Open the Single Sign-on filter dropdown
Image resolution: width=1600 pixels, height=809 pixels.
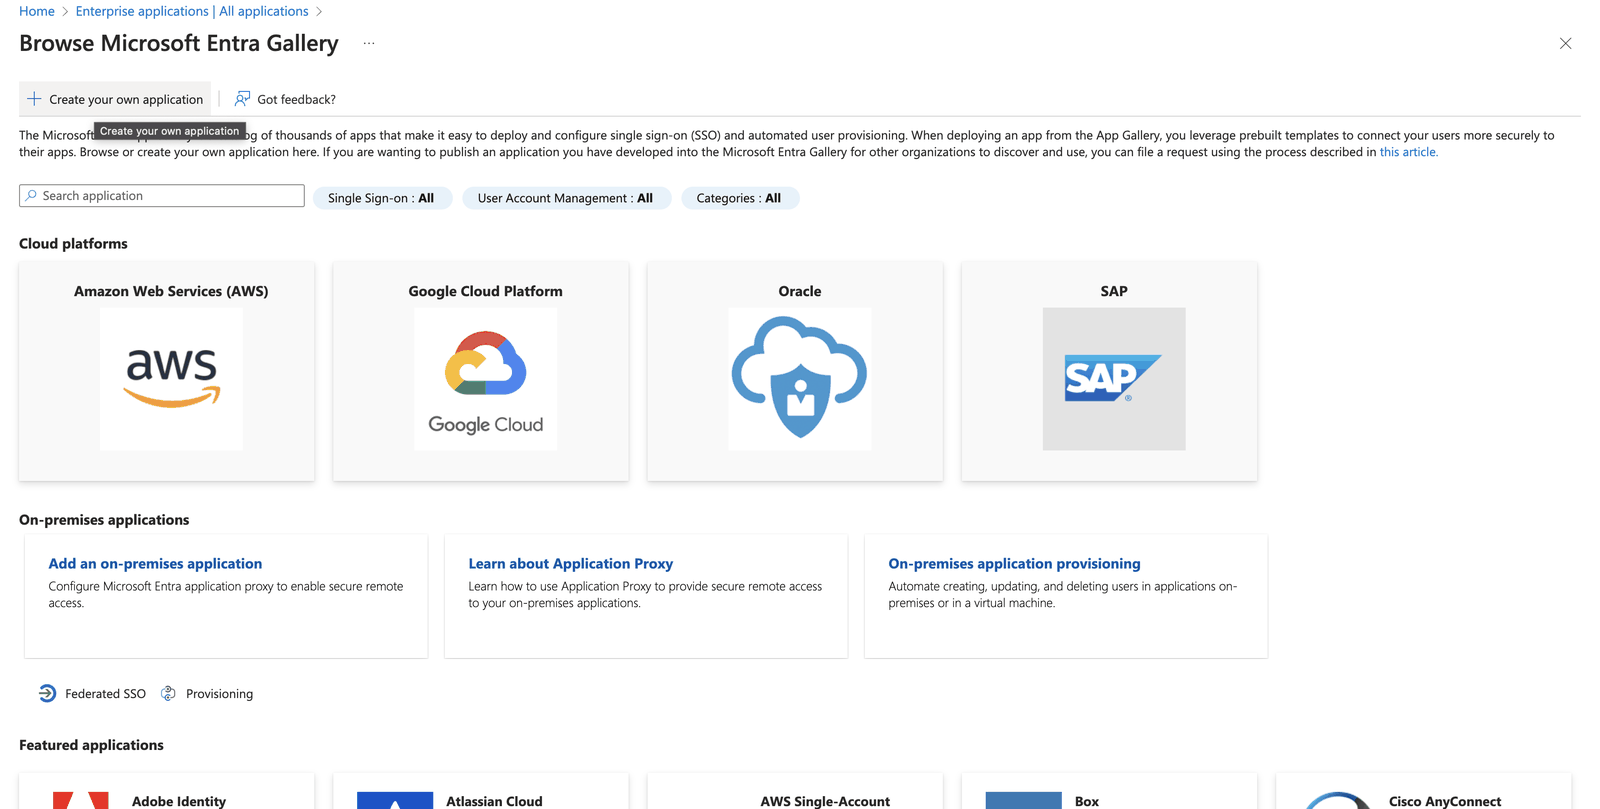pos(382,198)
